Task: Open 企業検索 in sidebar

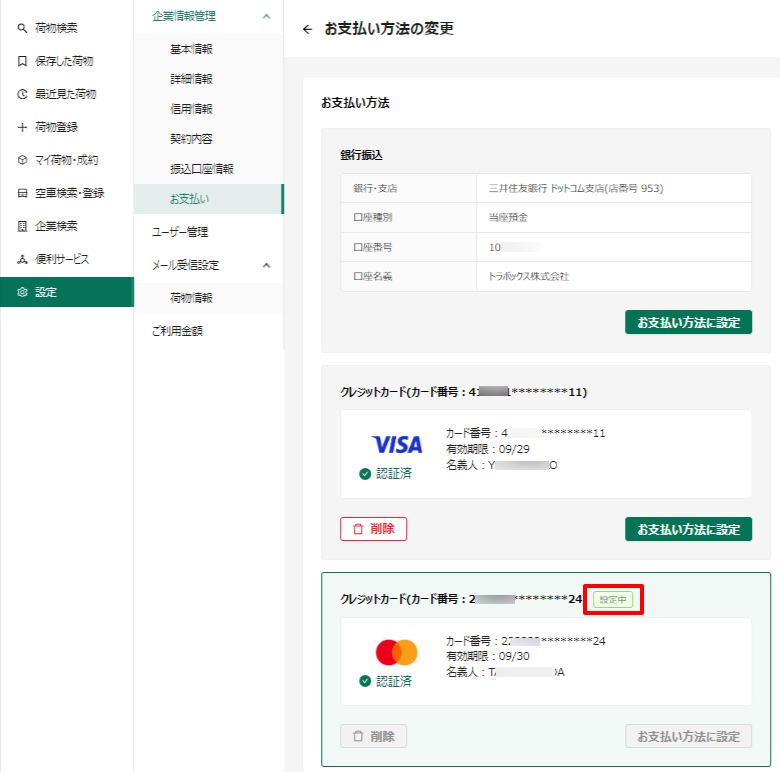Action: click(67, 226)
